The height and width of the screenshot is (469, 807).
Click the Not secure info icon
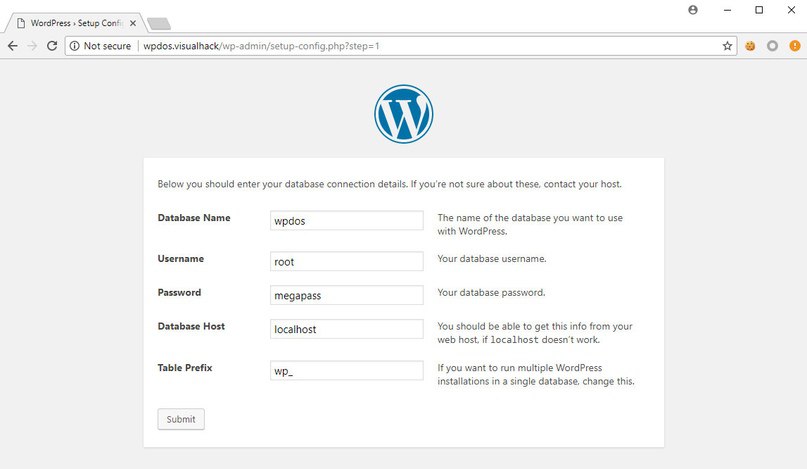click(74, 46)
